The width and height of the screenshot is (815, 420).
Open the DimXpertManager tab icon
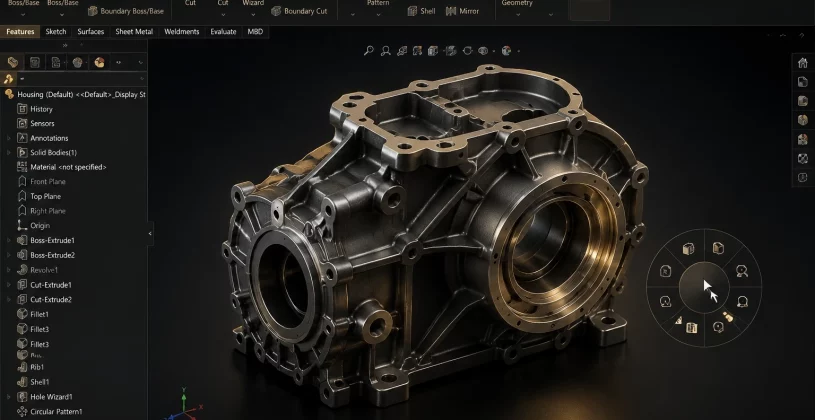pos(77,63)
